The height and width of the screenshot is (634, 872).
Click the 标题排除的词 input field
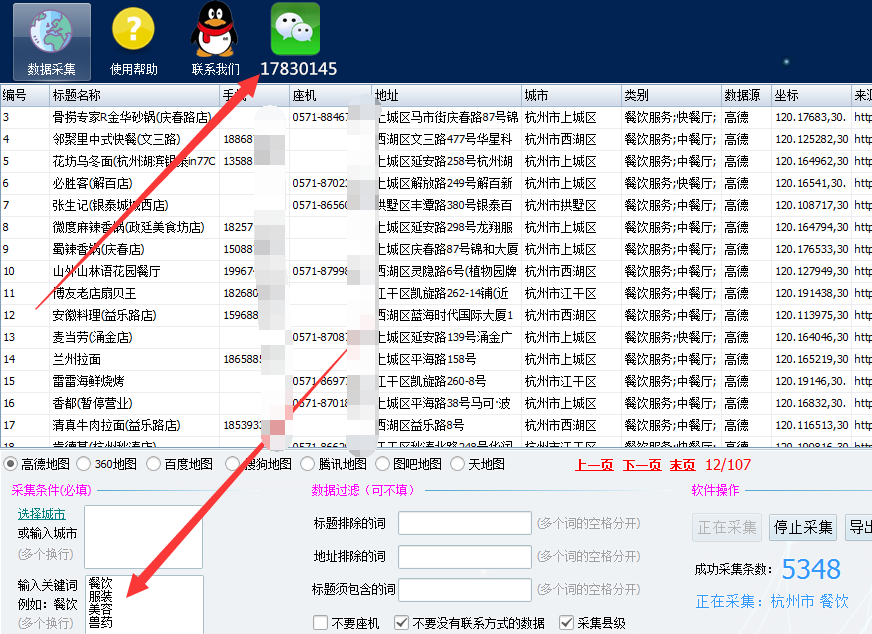[464, 523]
